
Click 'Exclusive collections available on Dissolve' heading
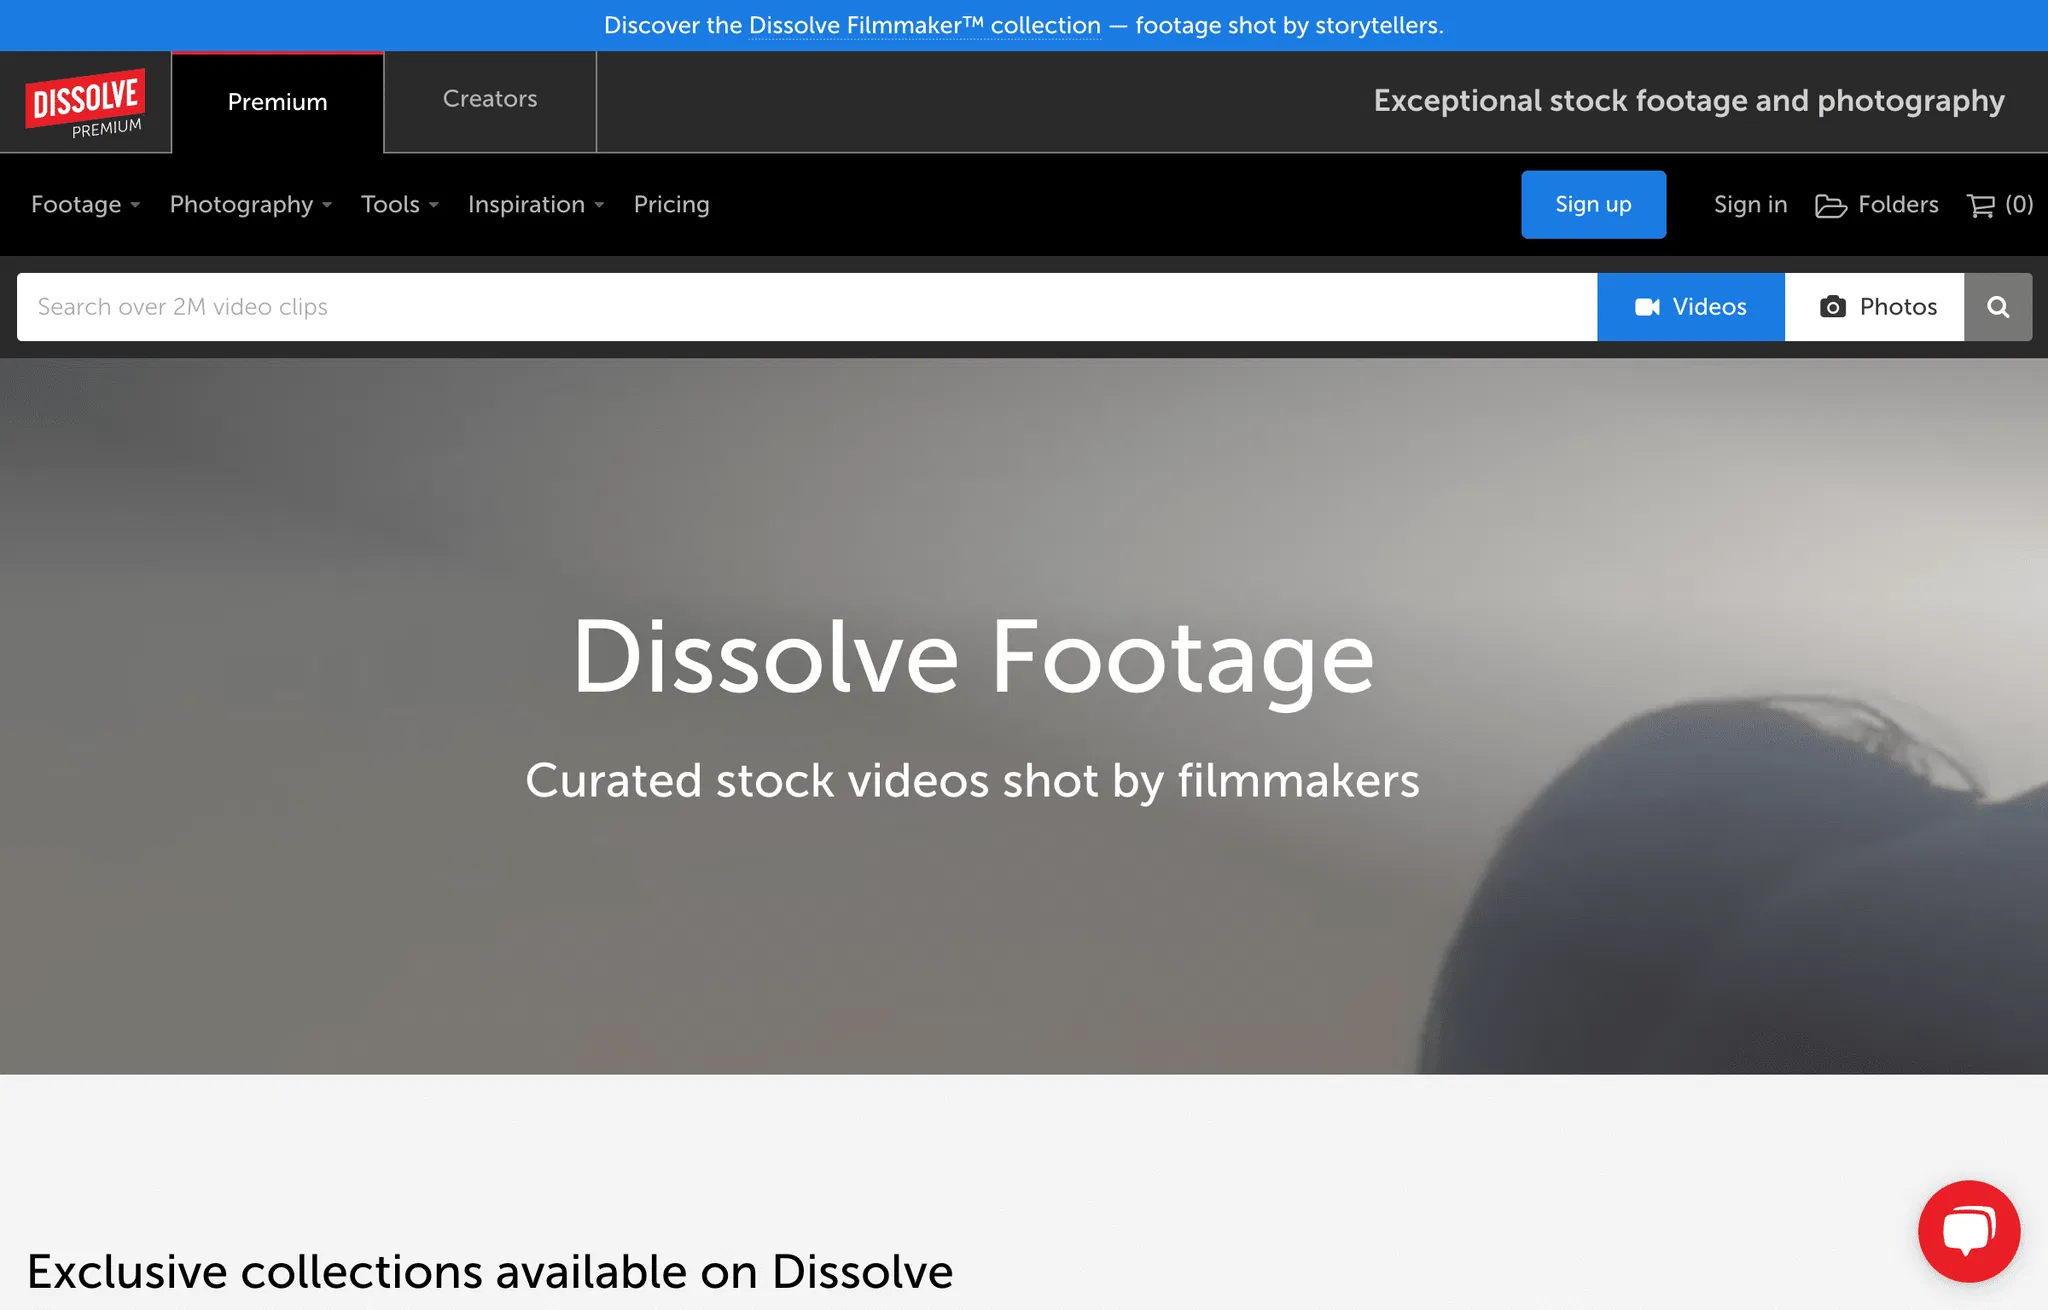pyautogui.click(x=490, y=1272)
